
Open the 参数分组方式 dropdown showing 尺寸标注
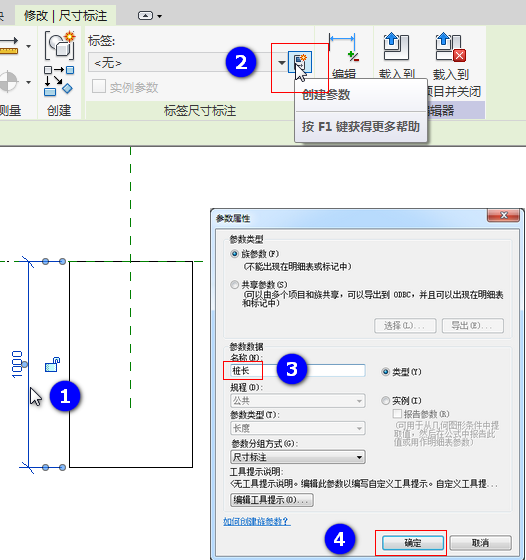click(x=298, y=457)
